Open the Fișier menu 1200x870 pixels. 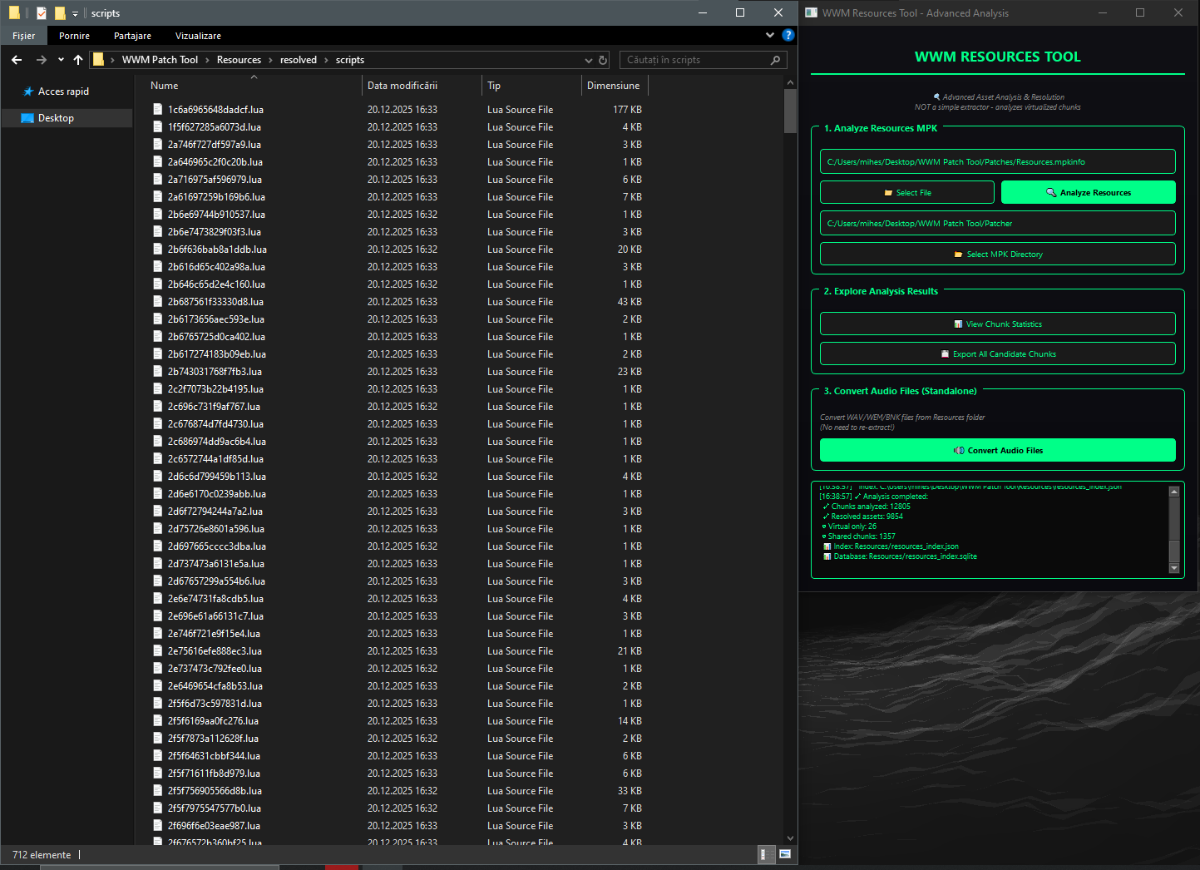point(23,35)
